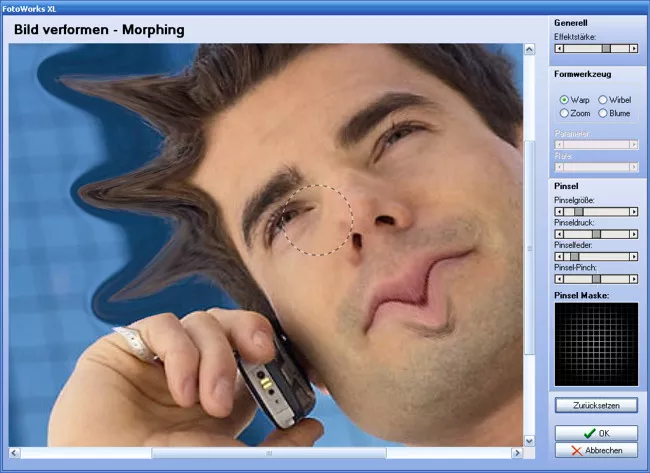Click the Zurücksetzen button

tap(596, 405)
